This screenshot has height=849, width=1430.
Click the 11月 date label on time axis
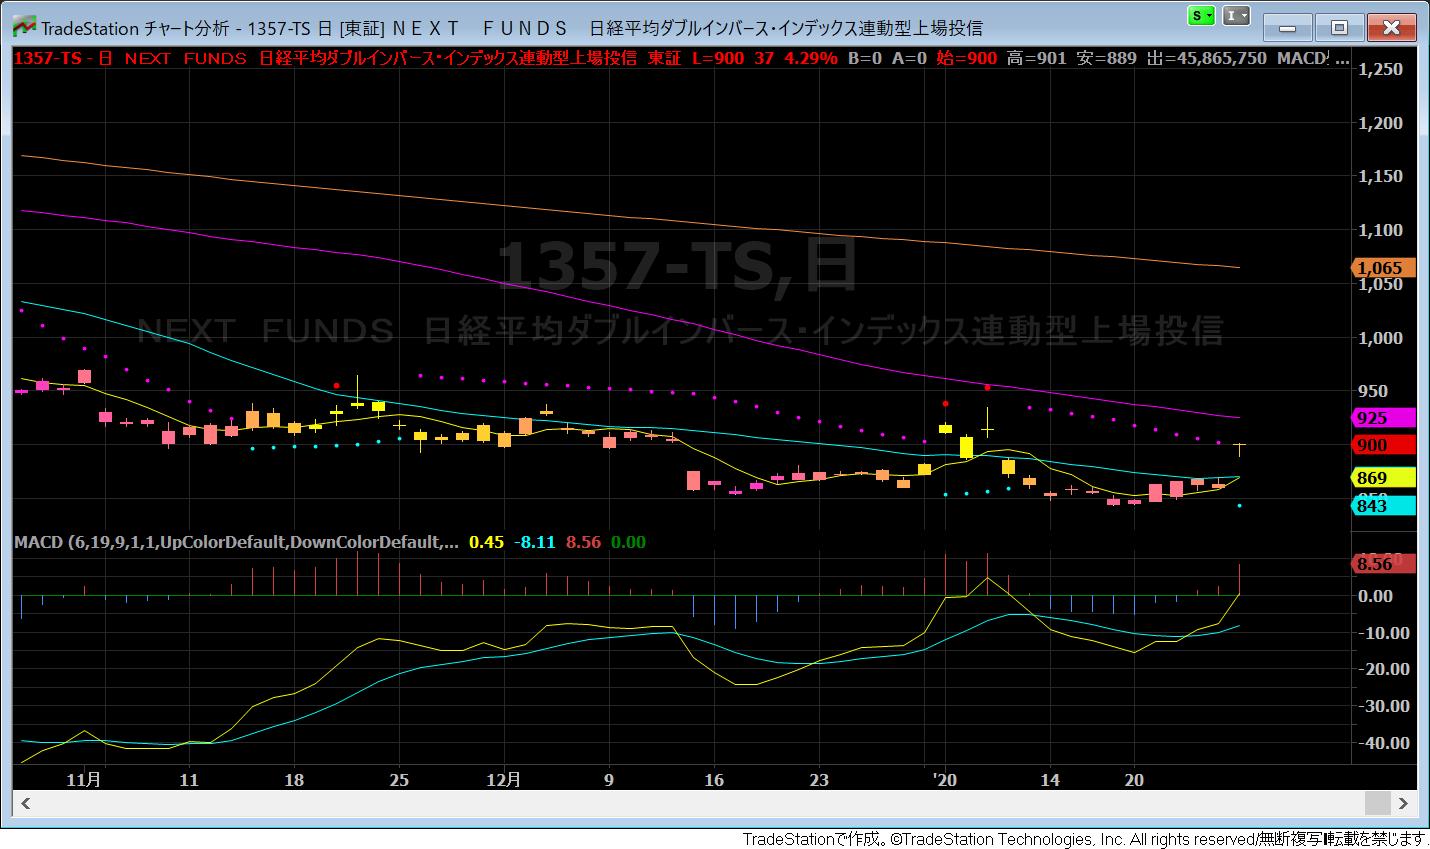[86, 778]
